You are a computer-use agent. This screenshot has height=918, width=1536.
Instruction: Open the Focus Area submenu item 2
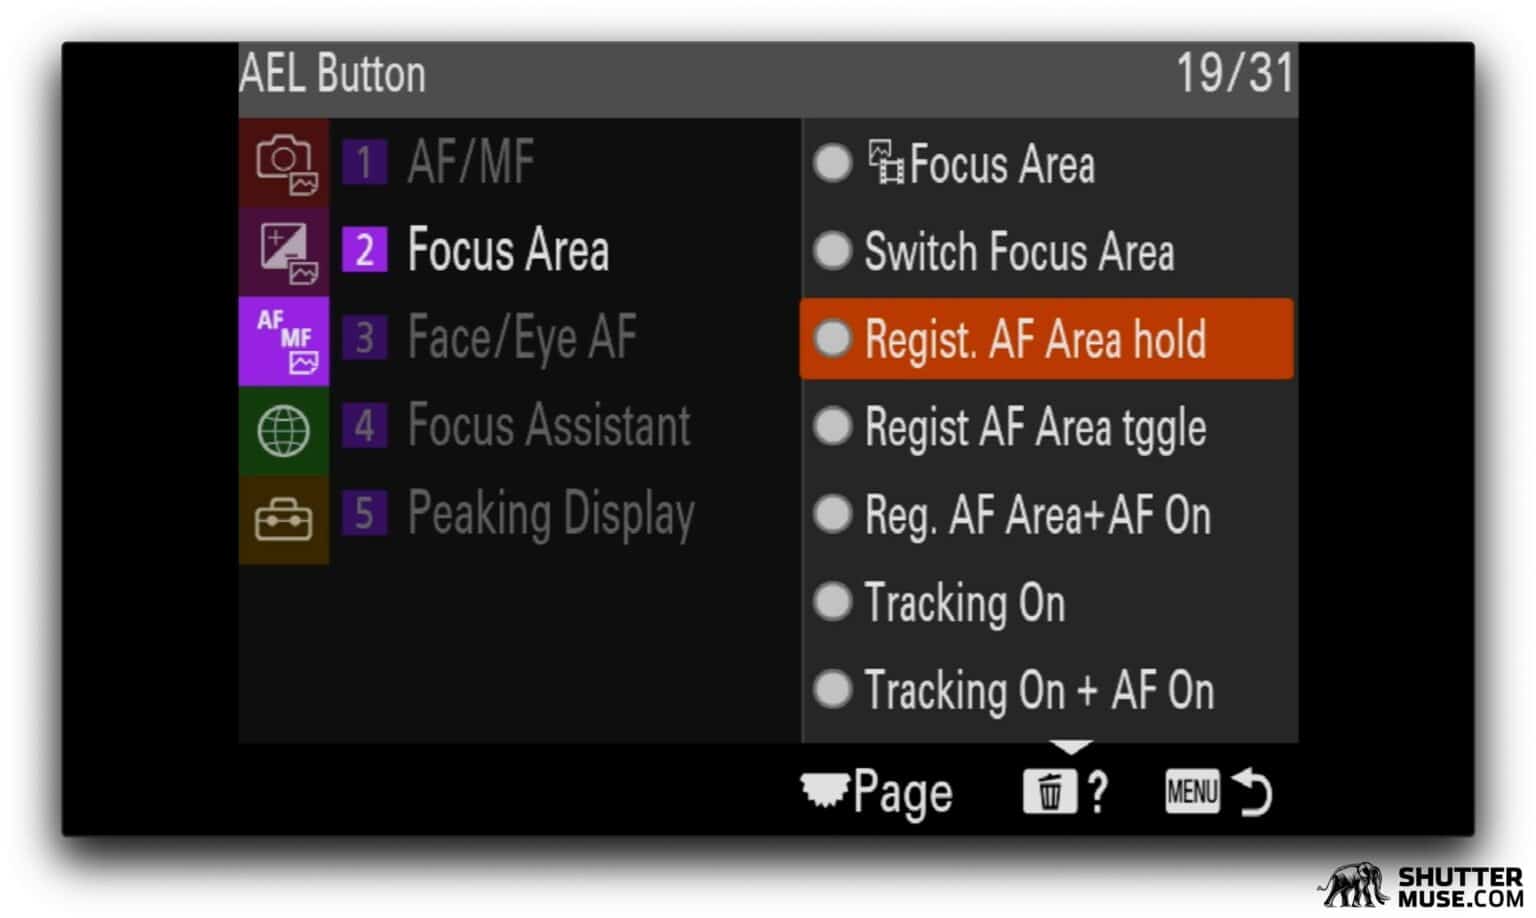(x=507, y=250)
